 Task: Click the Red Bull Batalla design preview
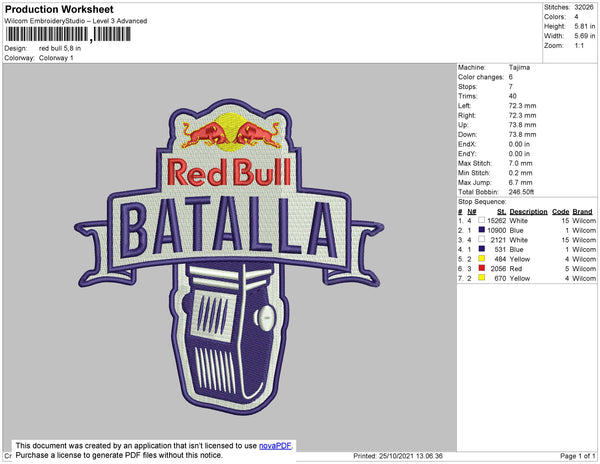click(229, 257)
